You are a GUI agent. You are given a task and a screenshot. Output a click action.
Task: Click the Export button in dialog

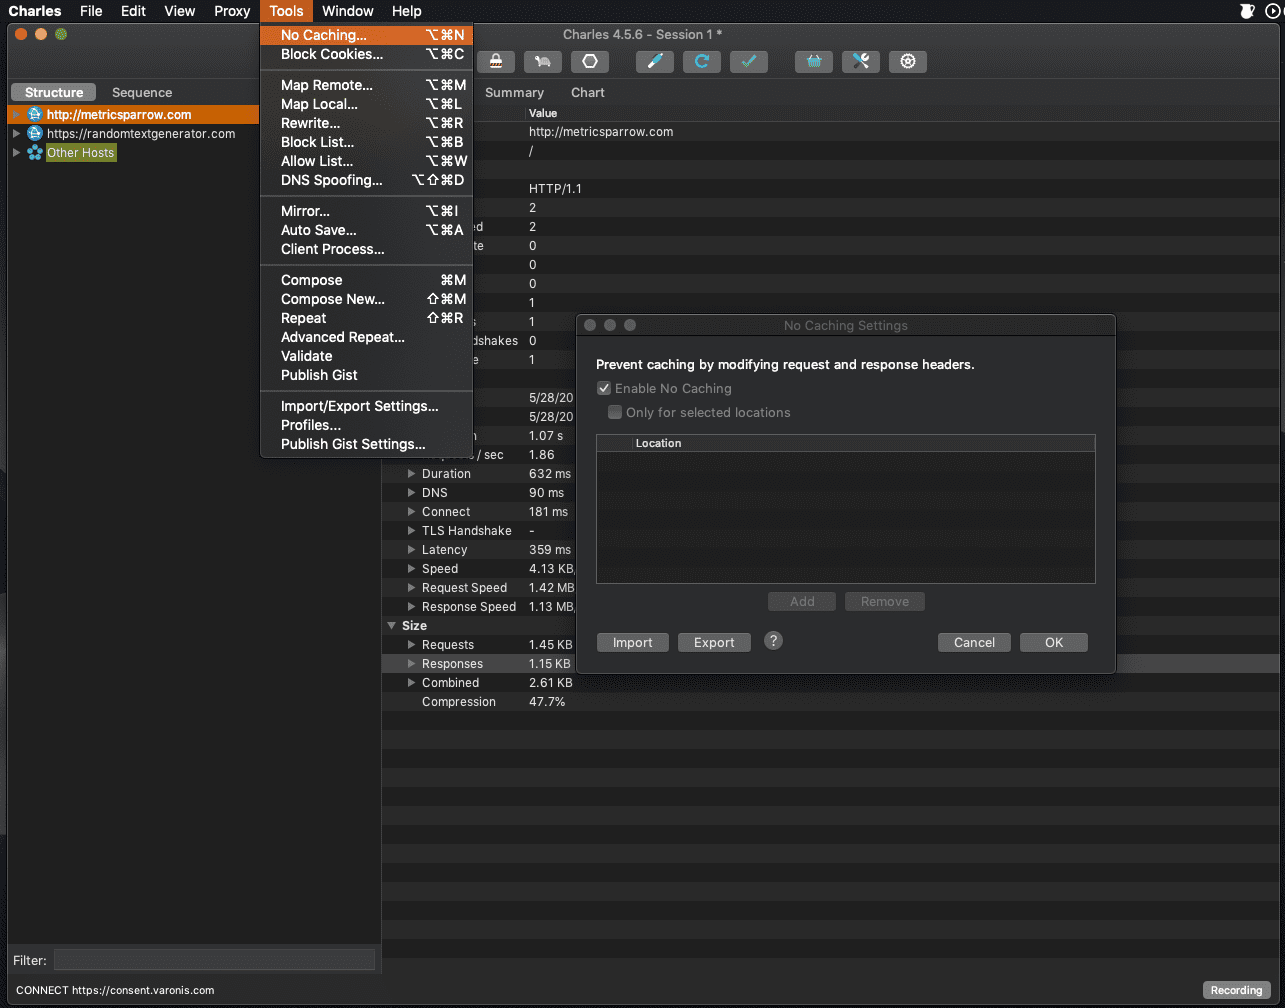point(714,643)
